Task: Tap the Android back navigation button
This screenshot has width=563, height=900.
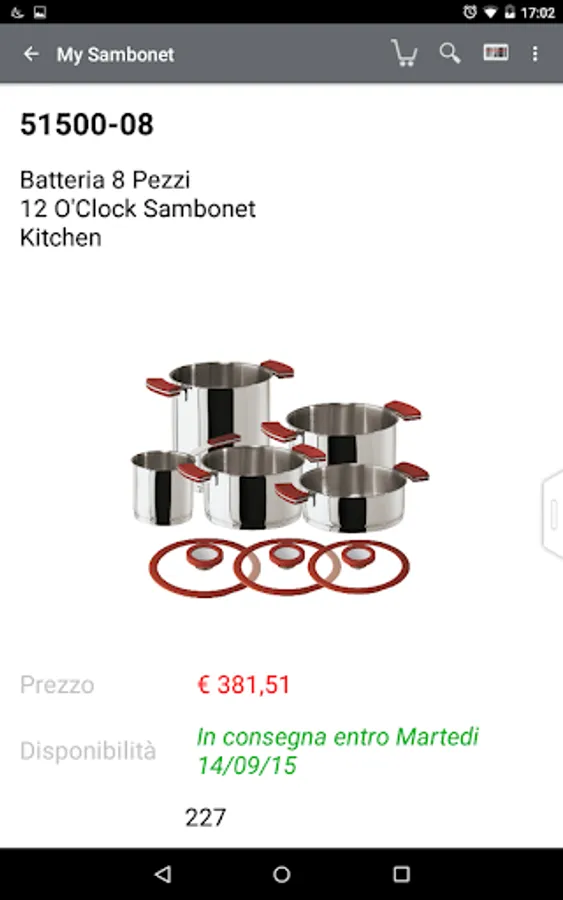Action: tap(163, 874)
